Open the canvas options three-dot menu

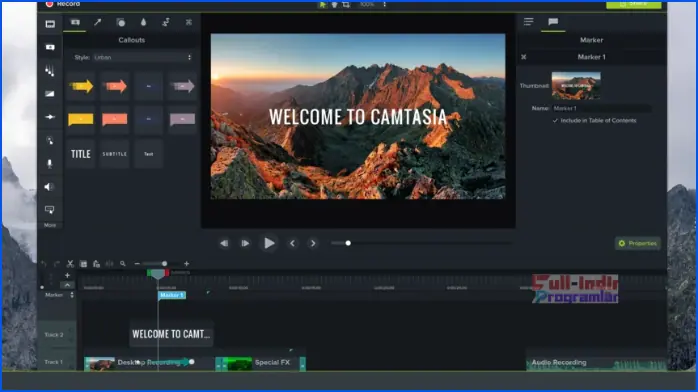385,4
